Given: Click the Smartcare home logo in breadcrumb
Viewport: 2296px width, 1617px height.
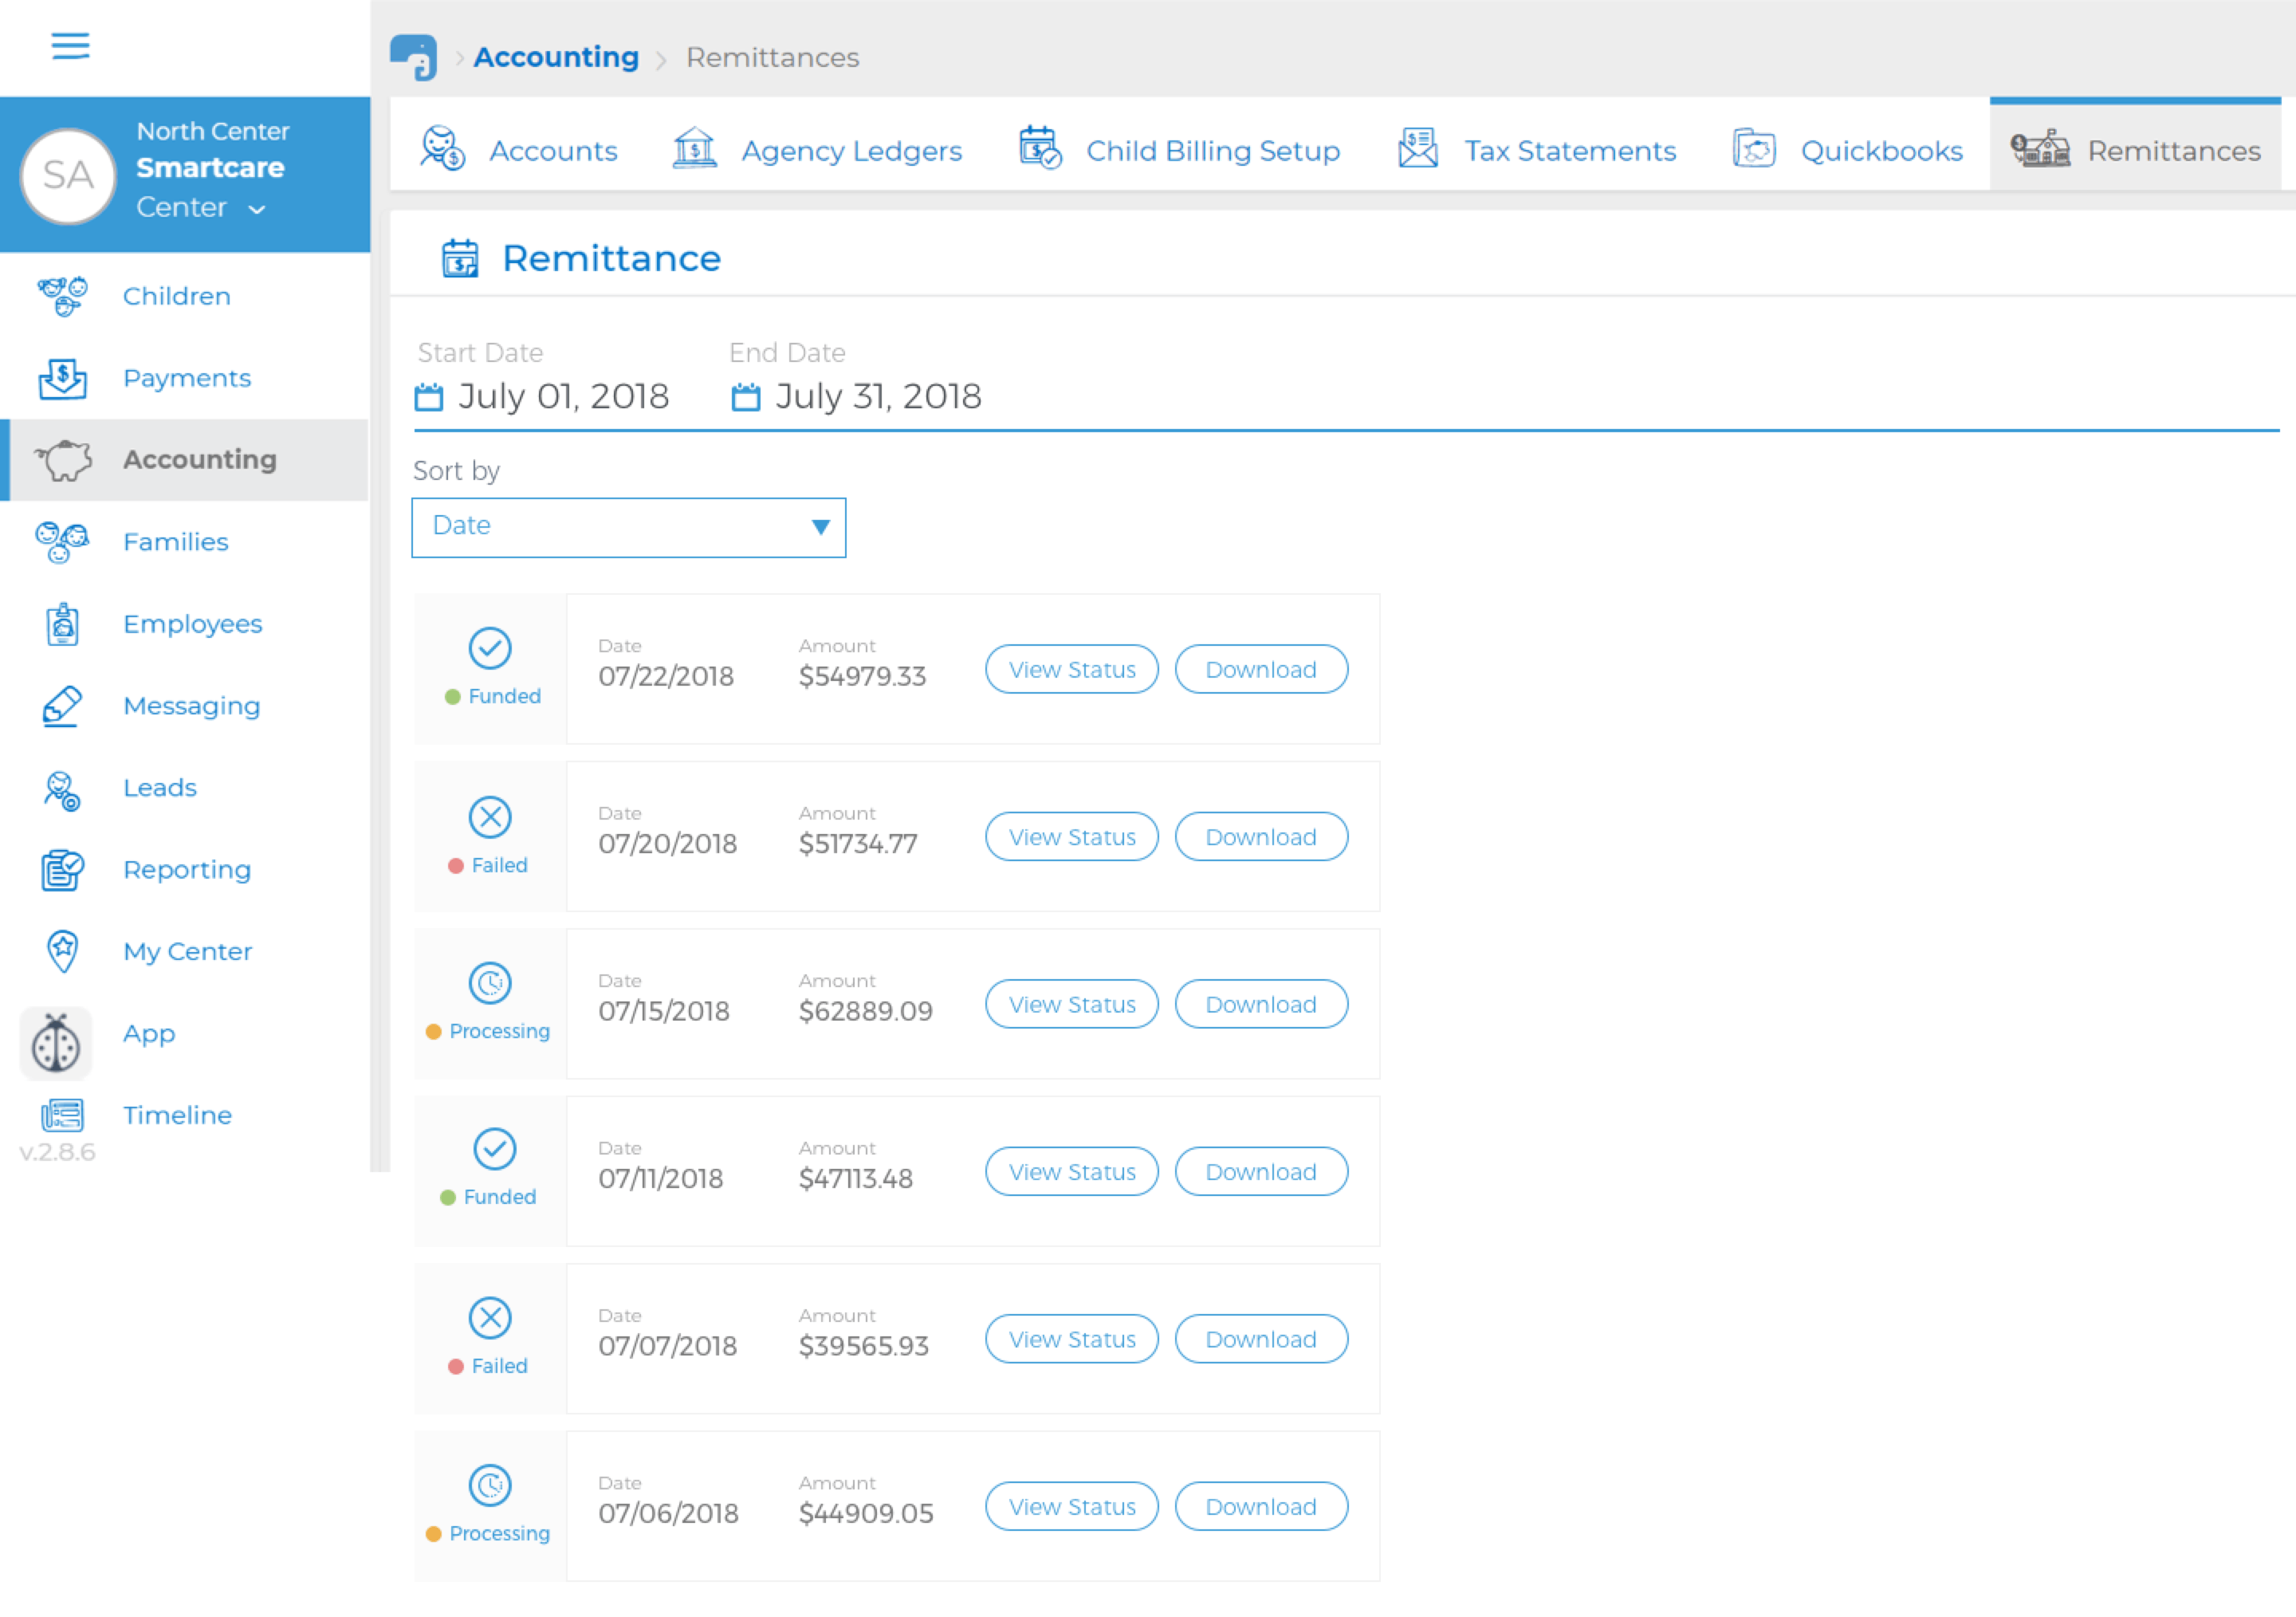Looking at the screenshot, I should click(x=414, y=57).
